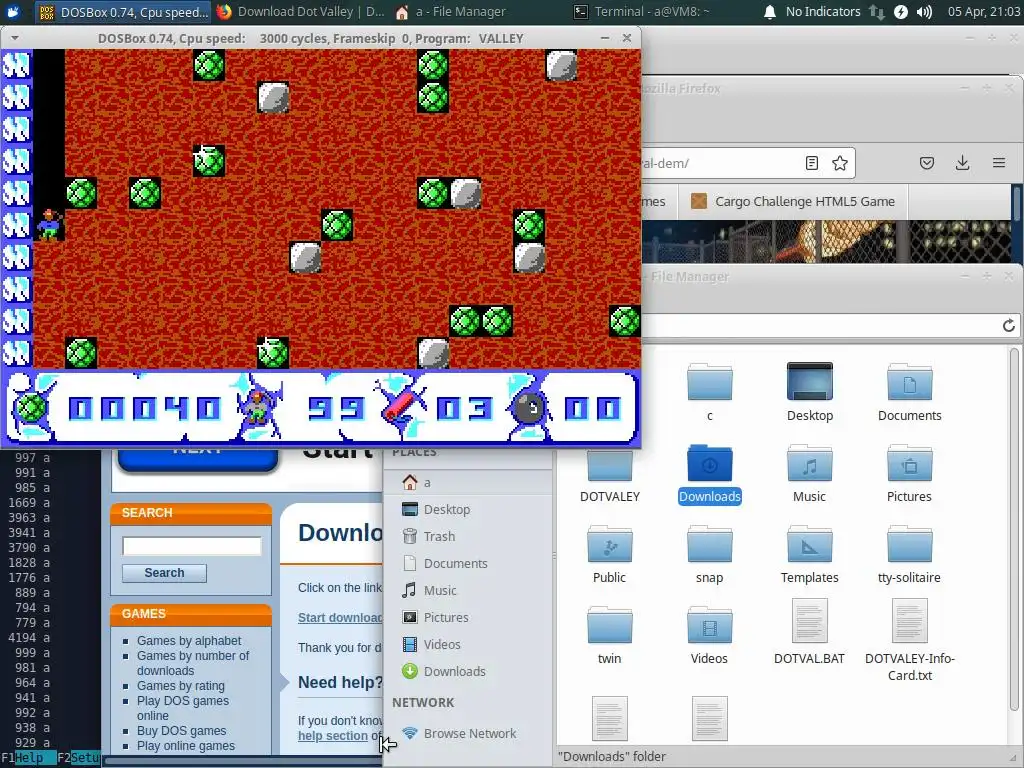
Task: Select Documents in Places sidebar
Action: pos(468,563)
